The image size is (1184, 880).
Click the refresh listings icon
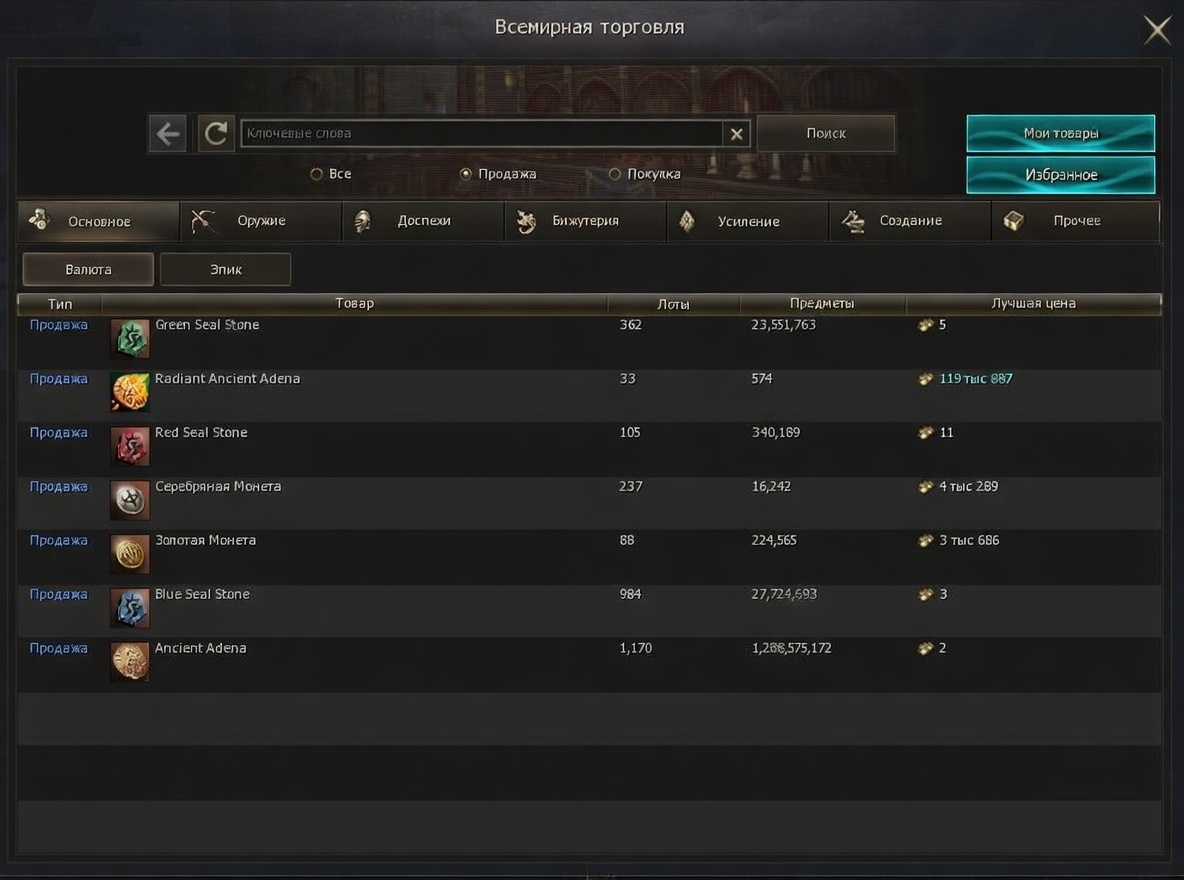(215, 134)
